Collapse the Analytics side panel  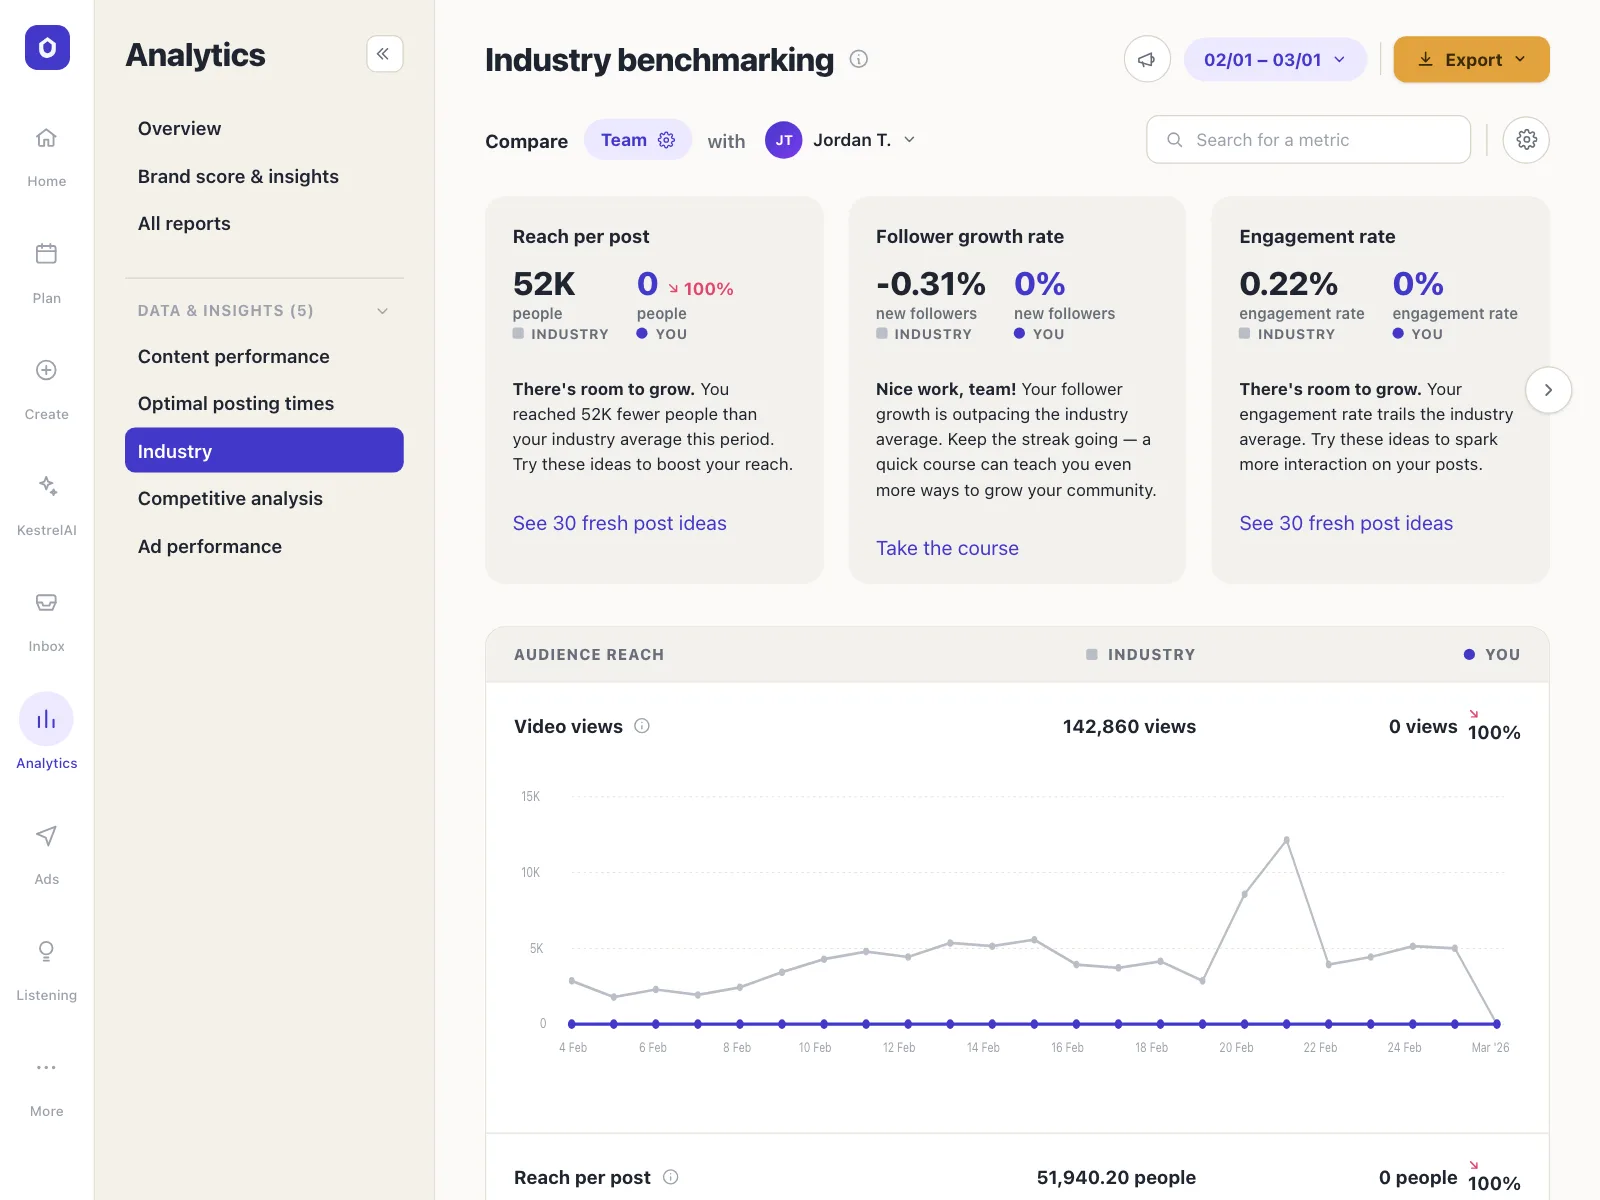point(384,54)
